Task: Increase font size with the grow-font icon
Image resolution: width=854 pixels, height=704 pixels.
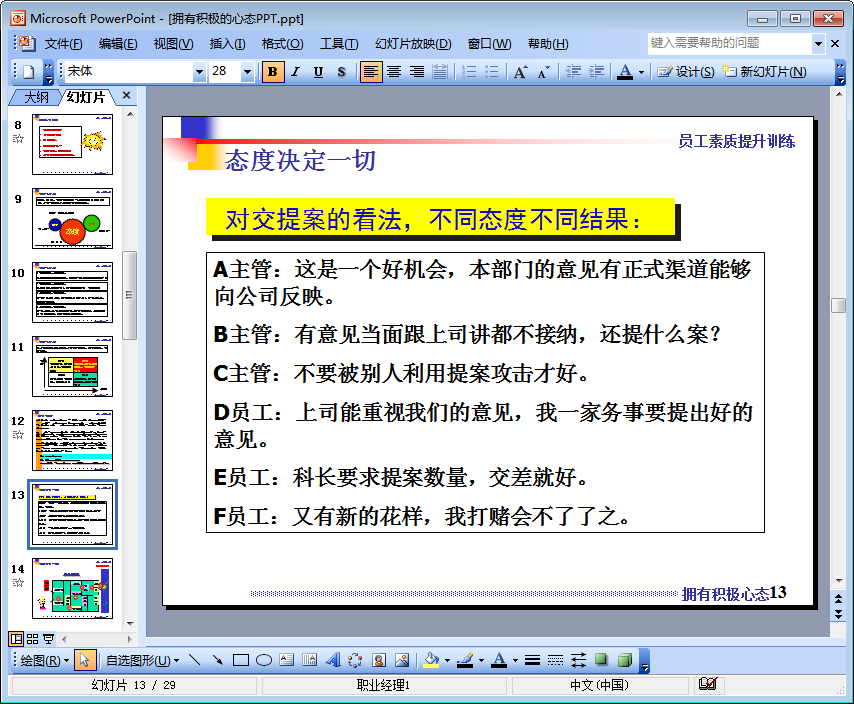Action: click(x=520, y=72)
